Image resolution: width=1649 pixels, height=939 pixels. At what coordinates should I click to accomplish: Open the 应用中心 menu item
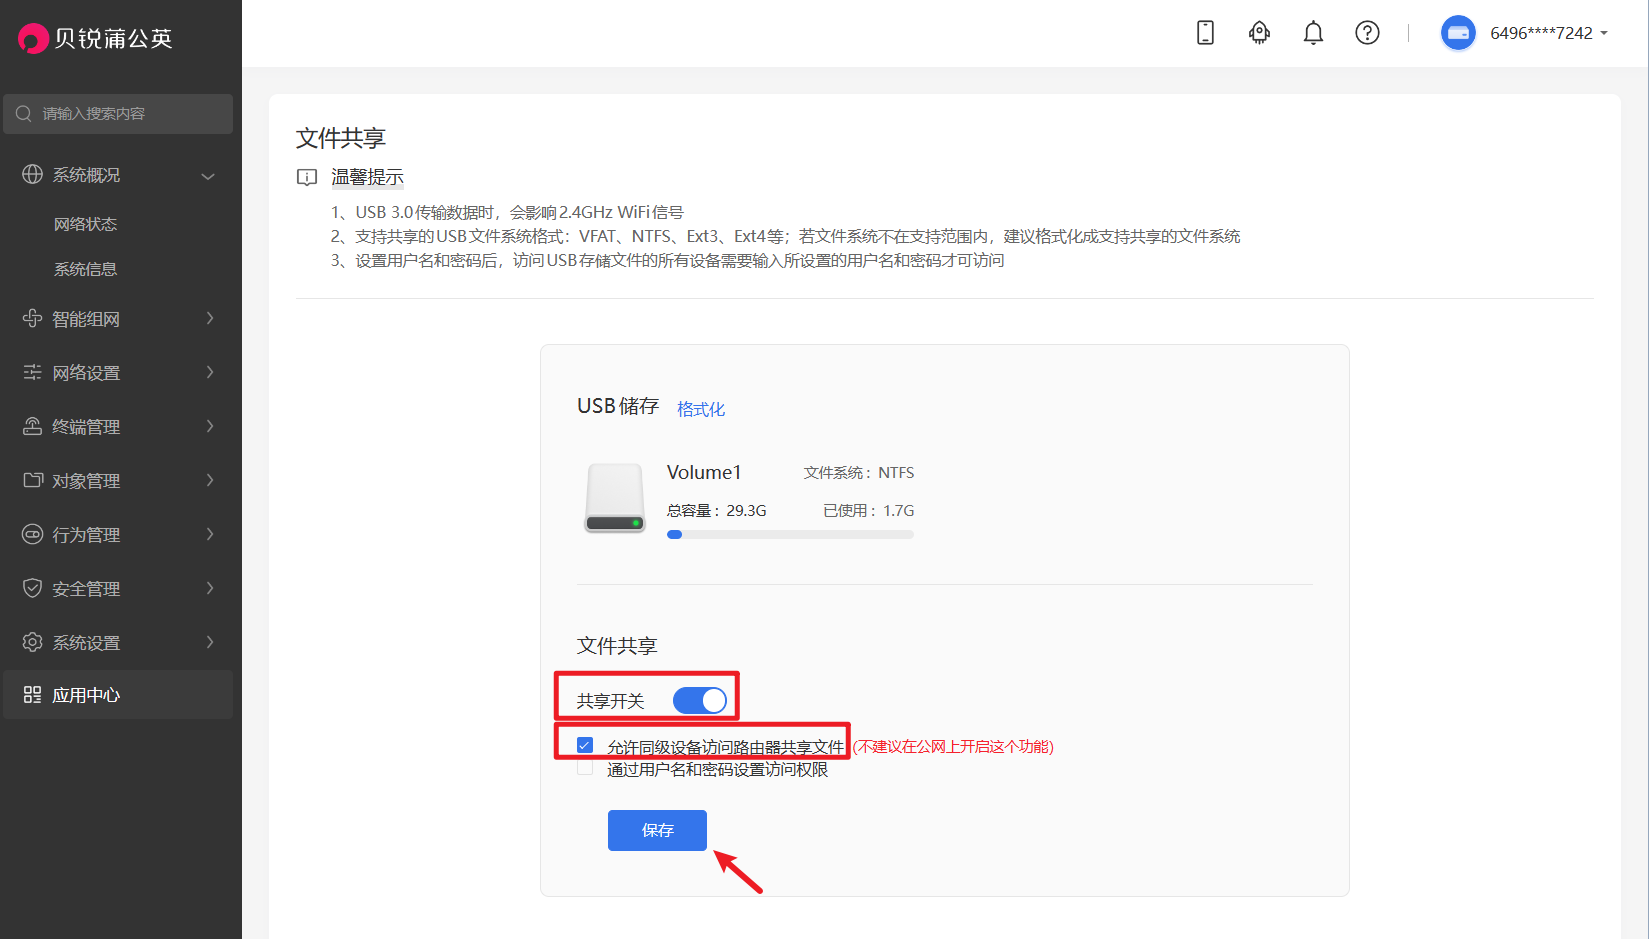click(118, 695)
